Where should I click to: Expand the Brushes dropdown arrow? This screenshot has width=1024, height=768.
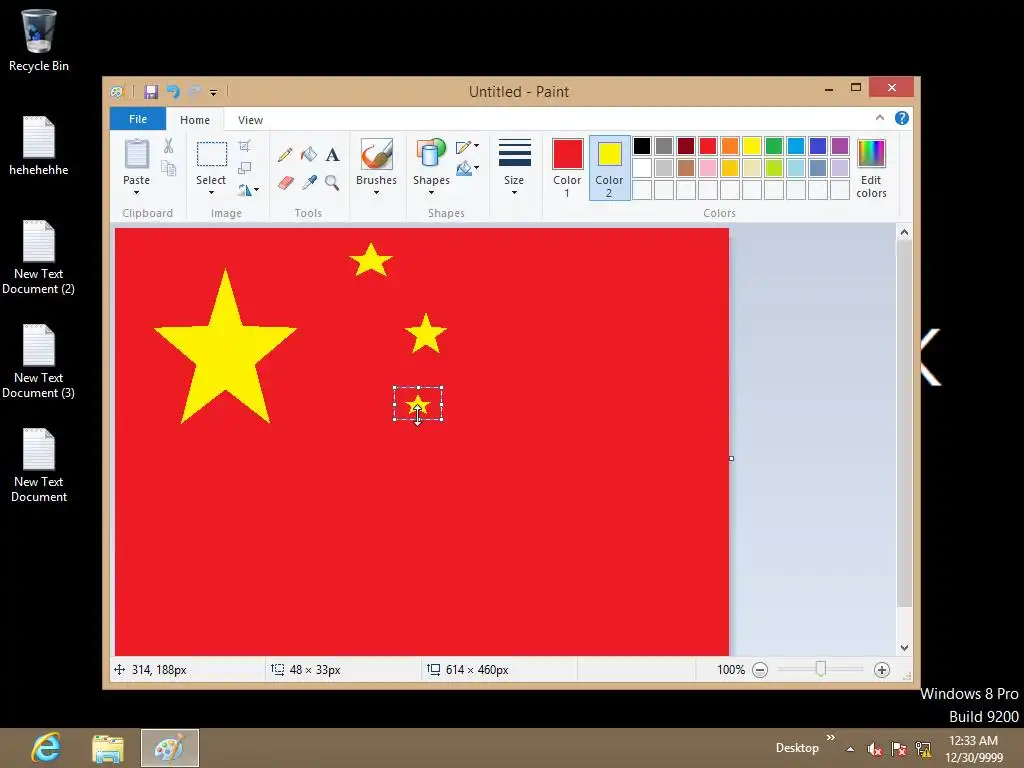pyautogui.click(x=377, y=193)
